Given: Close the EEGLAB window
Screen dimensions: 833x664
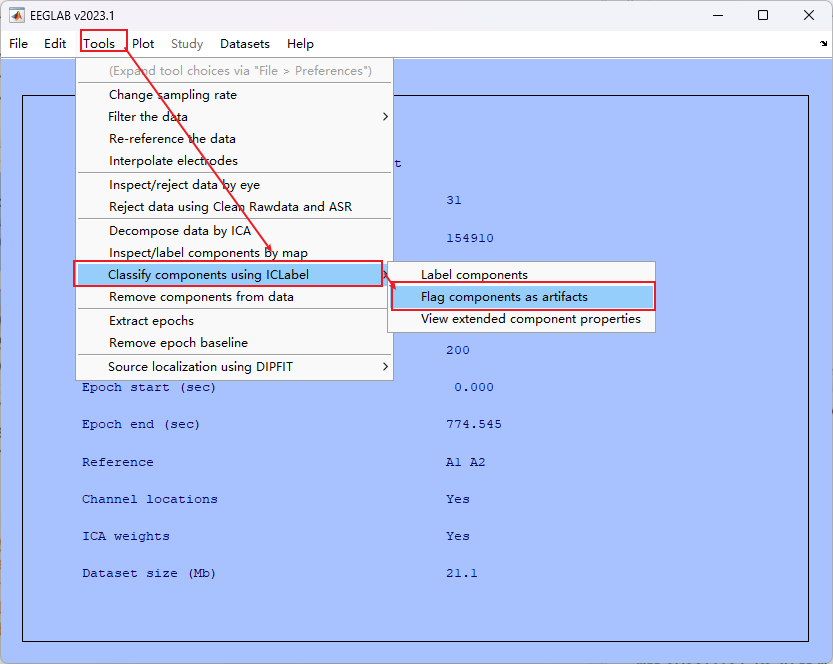Looking at the screenshot, I should click(809, 15).
